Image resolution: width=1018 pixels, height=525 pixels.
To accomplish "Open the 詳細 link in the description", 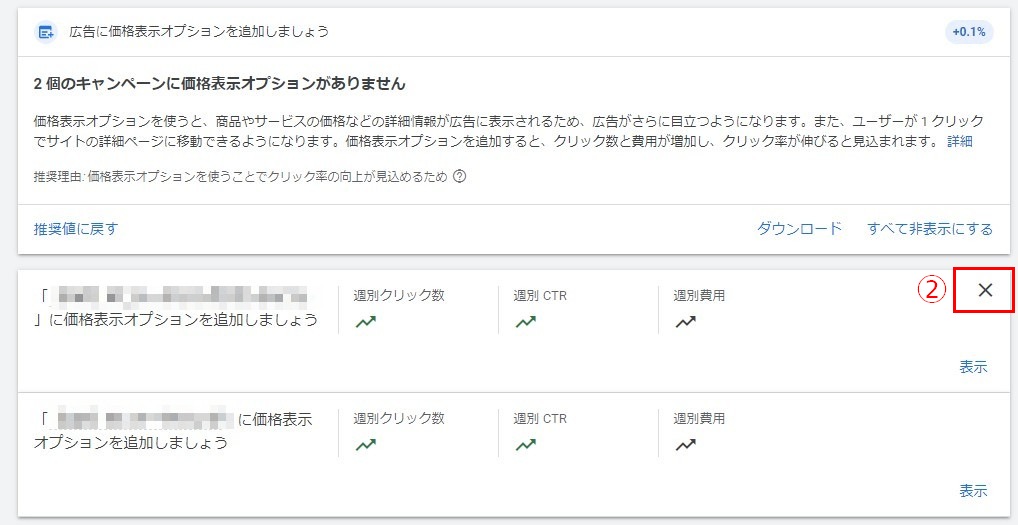I will pyautogui.click(x=960, y=141).
